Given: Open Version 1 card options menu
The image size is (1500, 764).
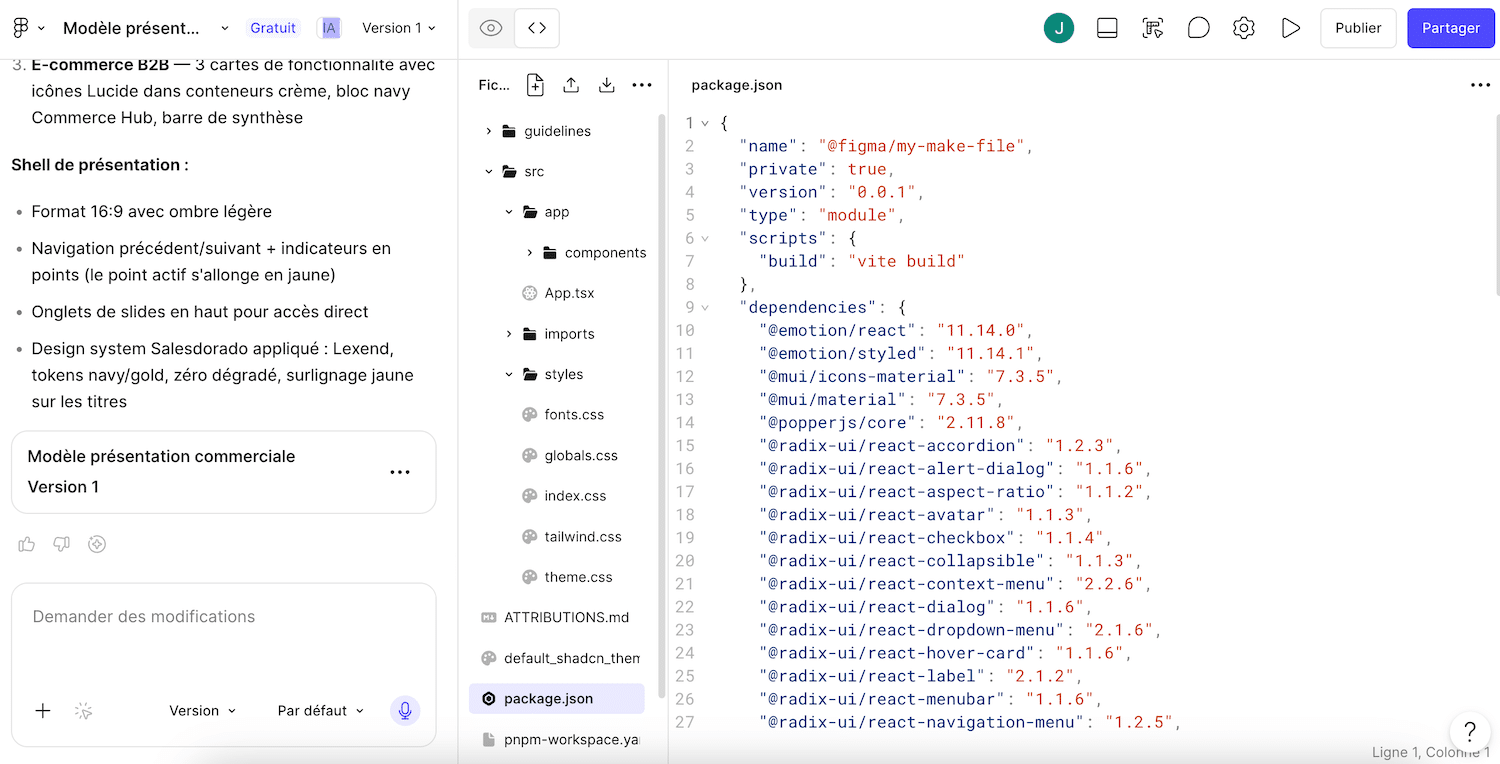Looking at the screenshot, I should click(400, 472).
